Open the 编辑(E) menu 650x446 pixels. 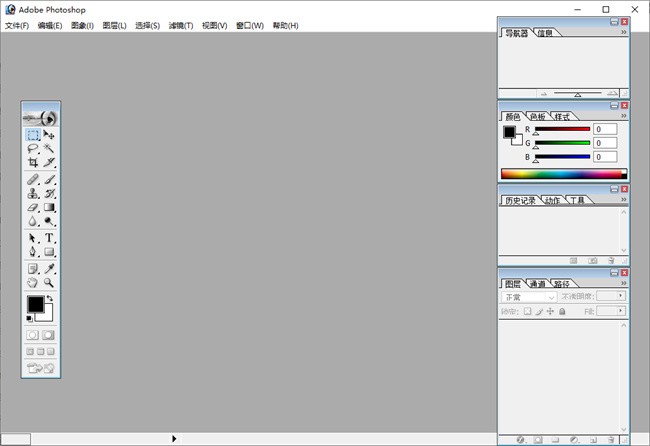tap(50, 26)
